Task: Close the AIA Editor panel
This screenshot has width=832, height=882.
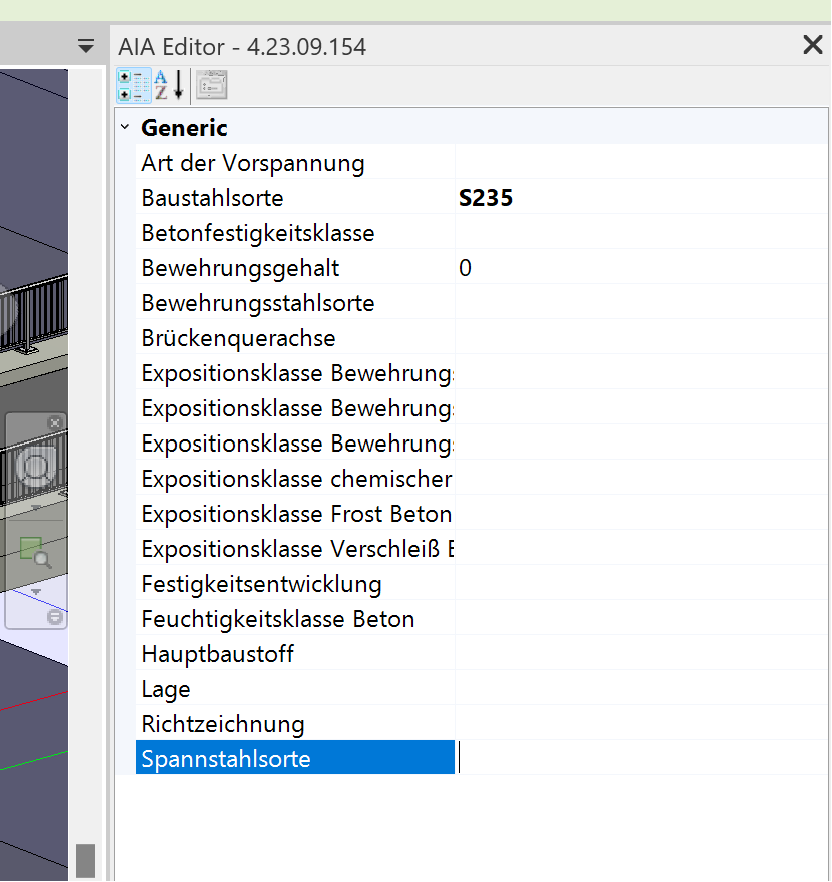Action: pos(812,45)
